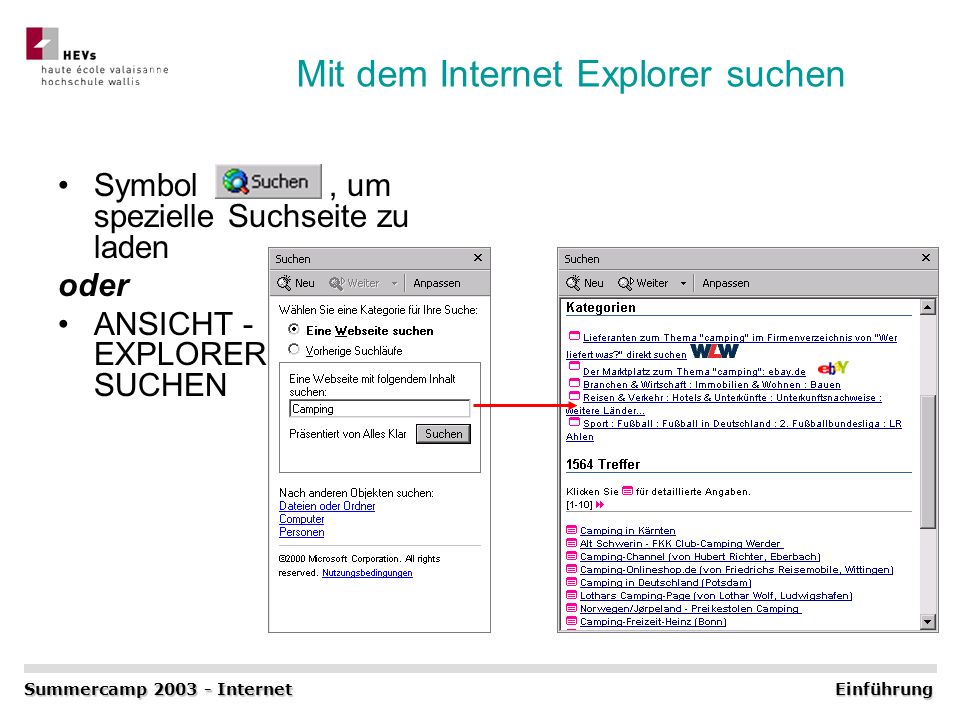Open 'Camping in Deutschland (Potsdam)' result
This screenshot has width=960, height=720.
(666, 583)
